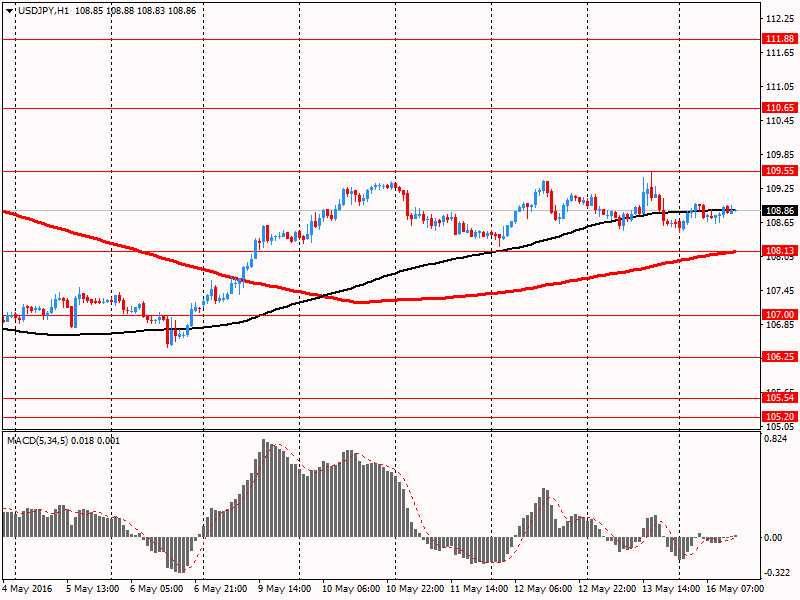800x600 pixels.
Task: Select the 111.65 price scale value
Action: 780,53
